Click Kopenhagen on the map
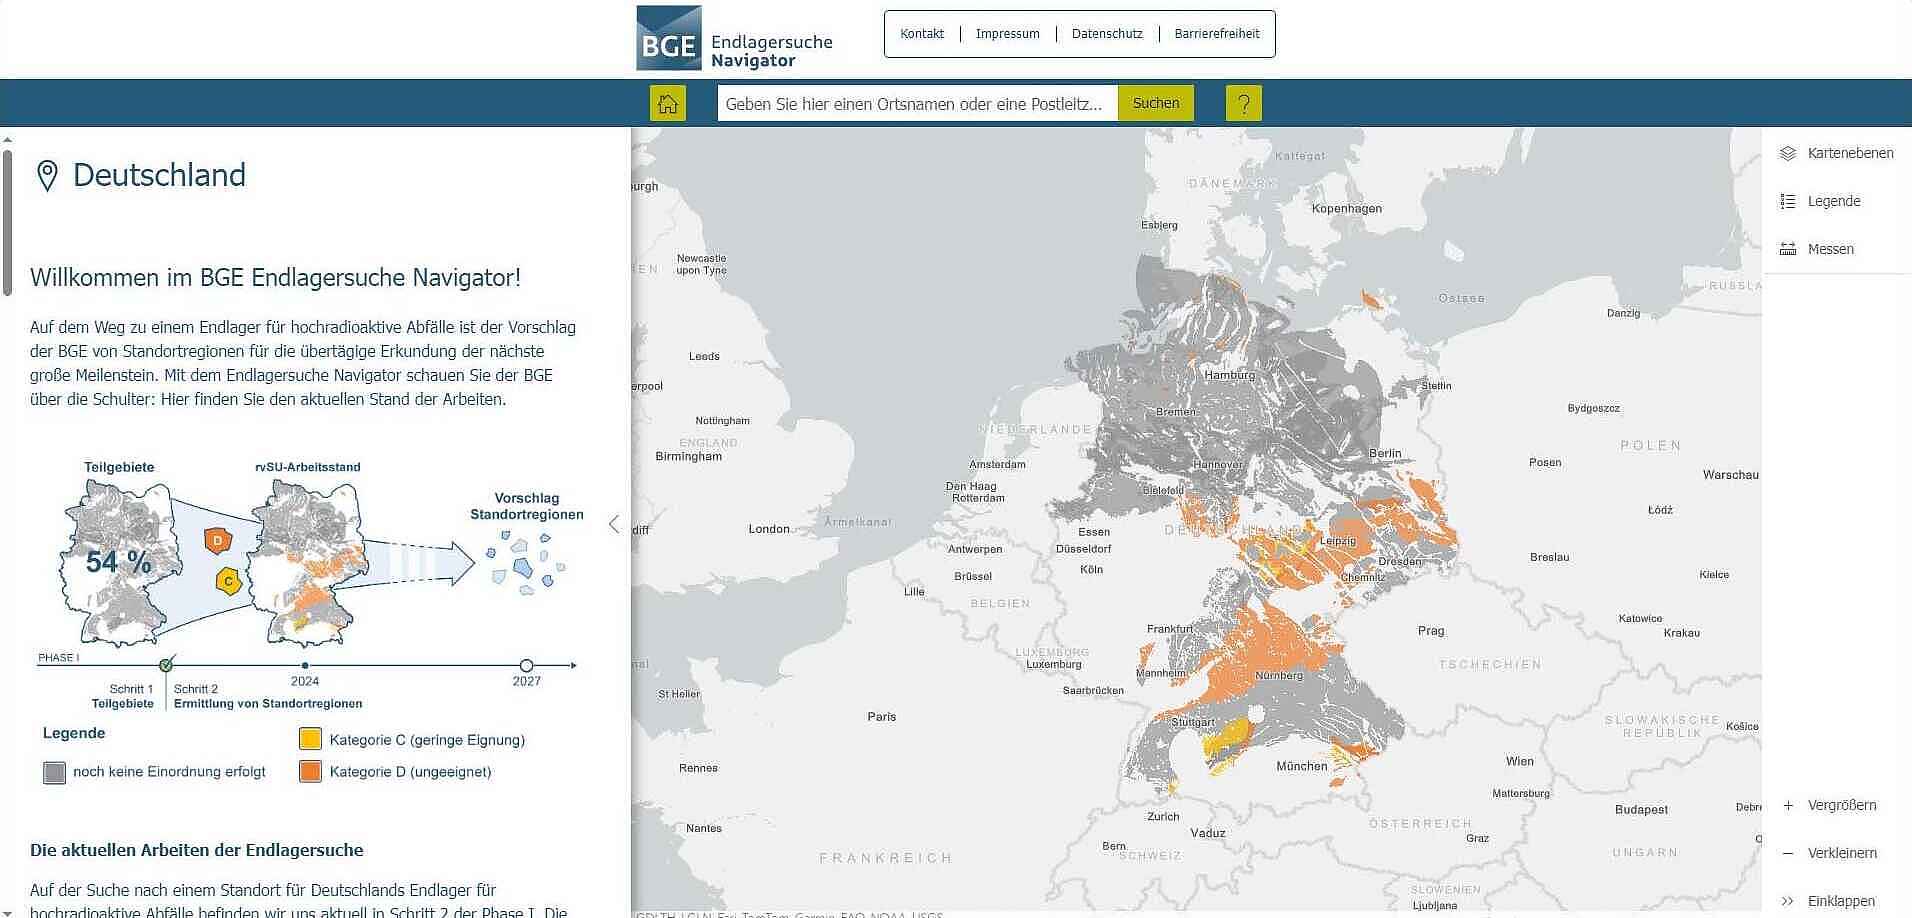 1347,209
